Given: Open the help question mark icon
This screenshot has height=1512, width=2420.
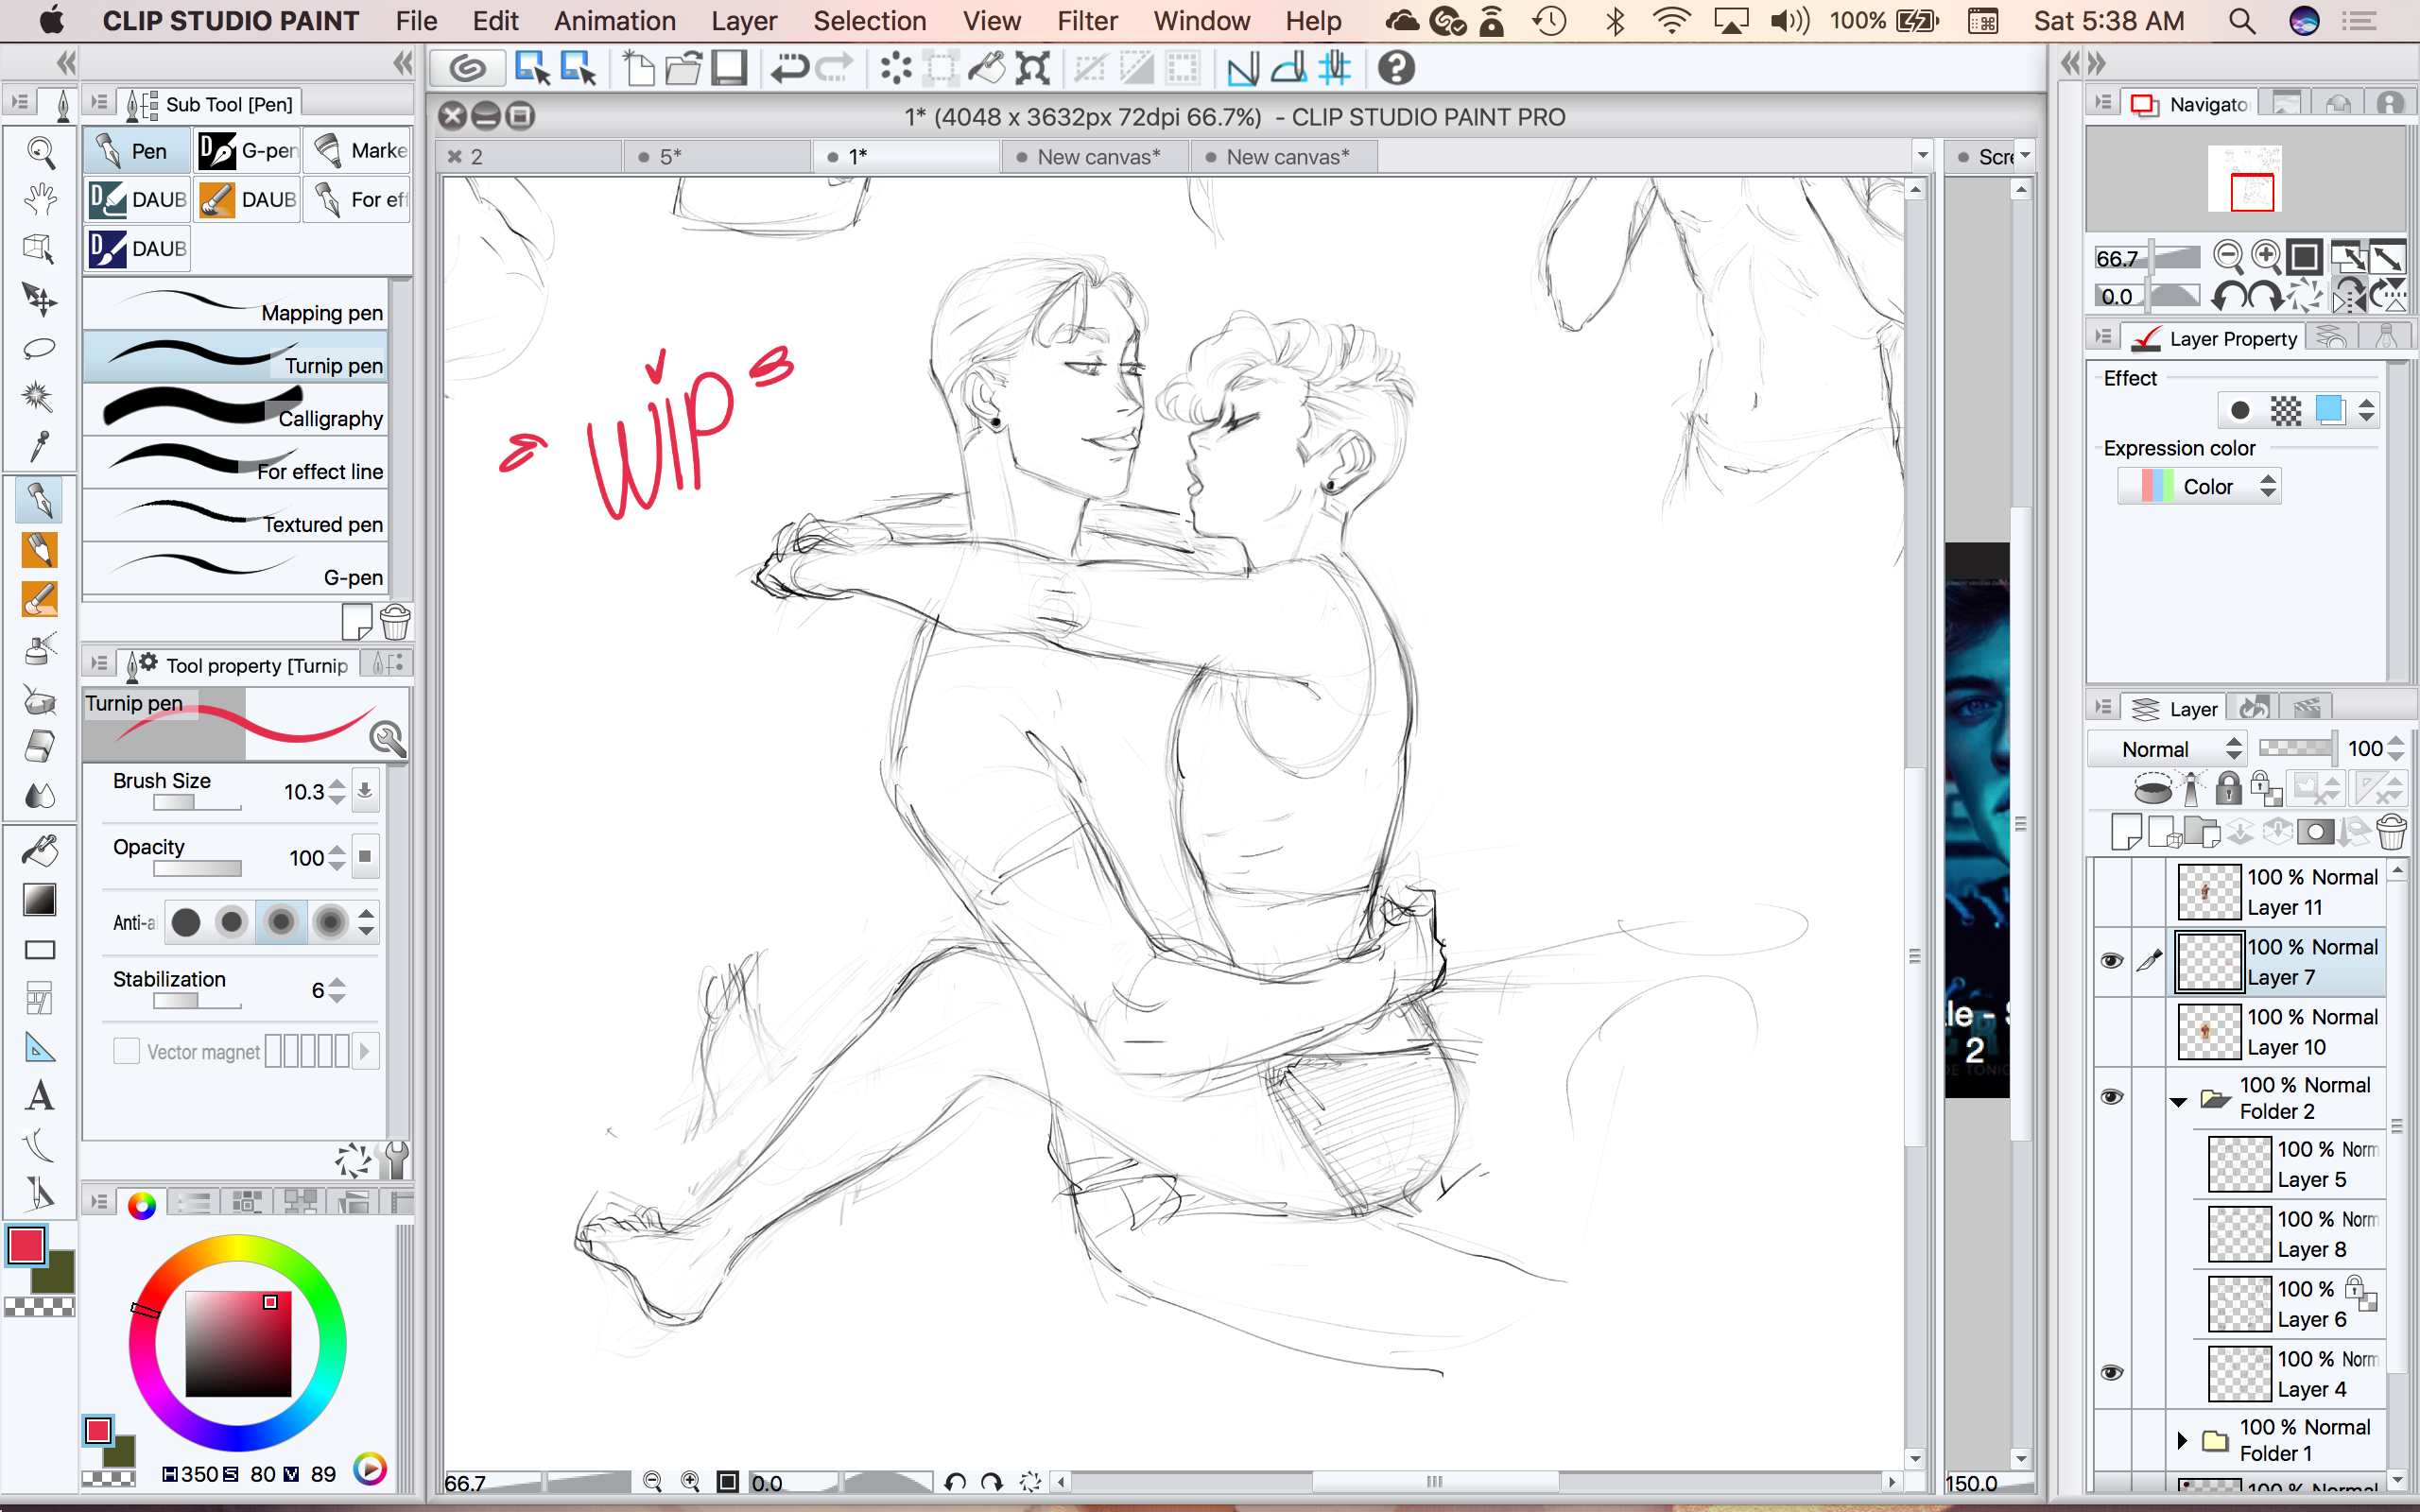Looking at the screenshot, I should tap(1396, 68).
